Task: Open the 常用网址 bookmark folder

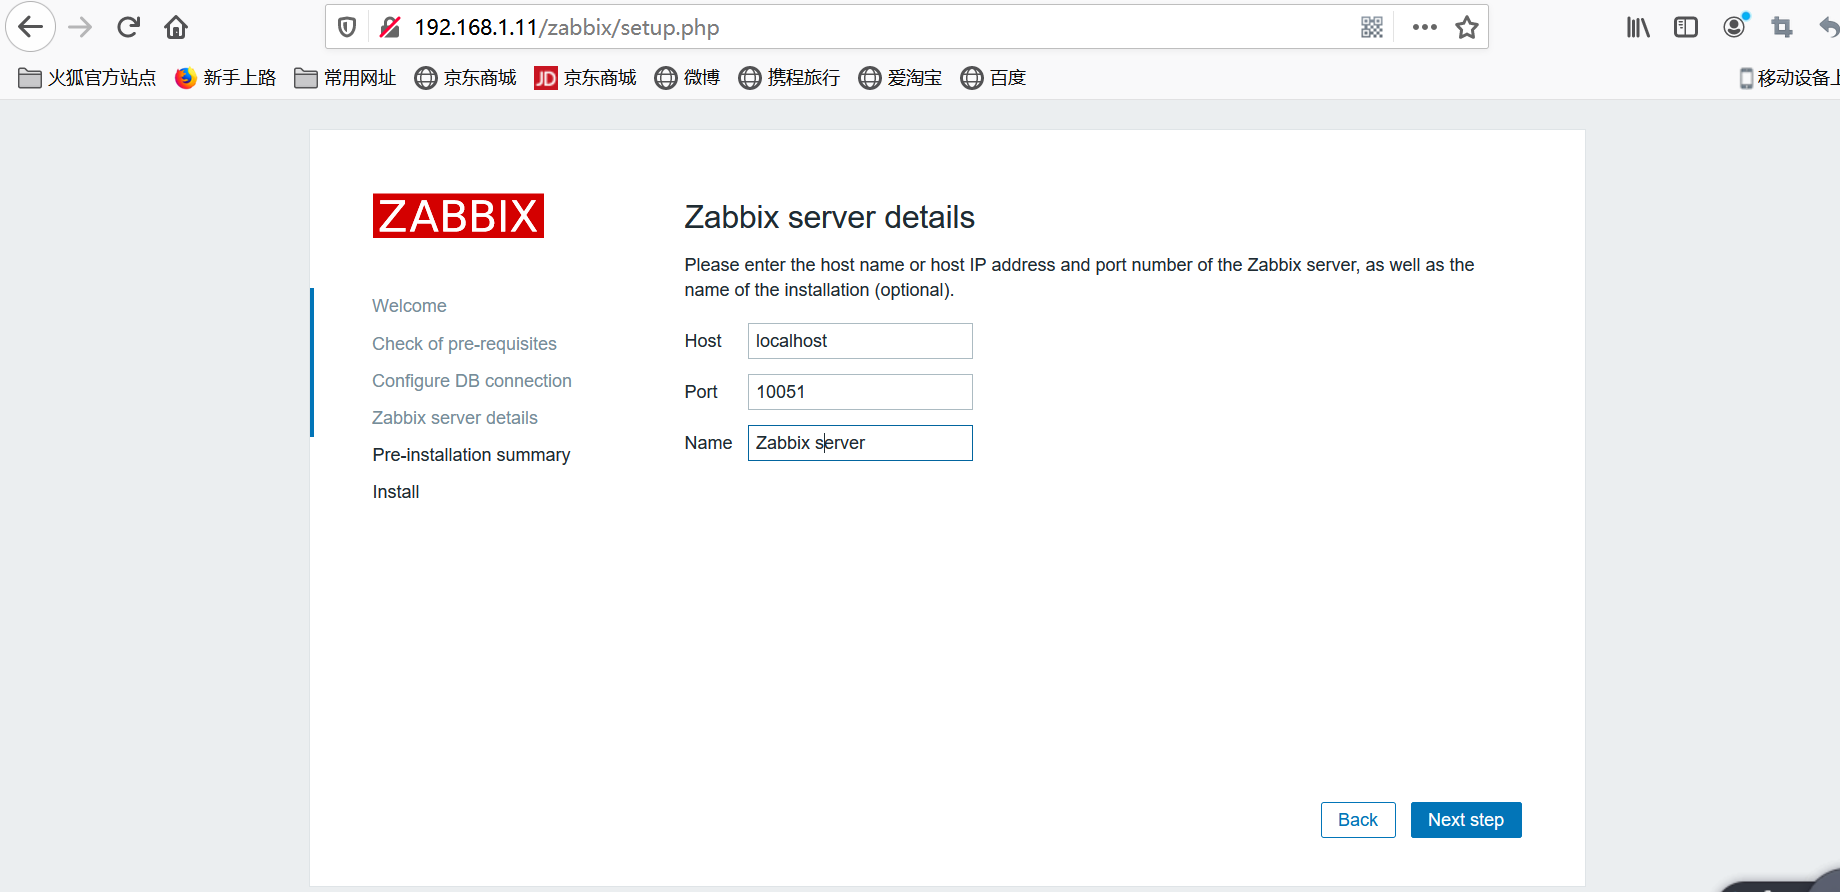Action: 345,78
